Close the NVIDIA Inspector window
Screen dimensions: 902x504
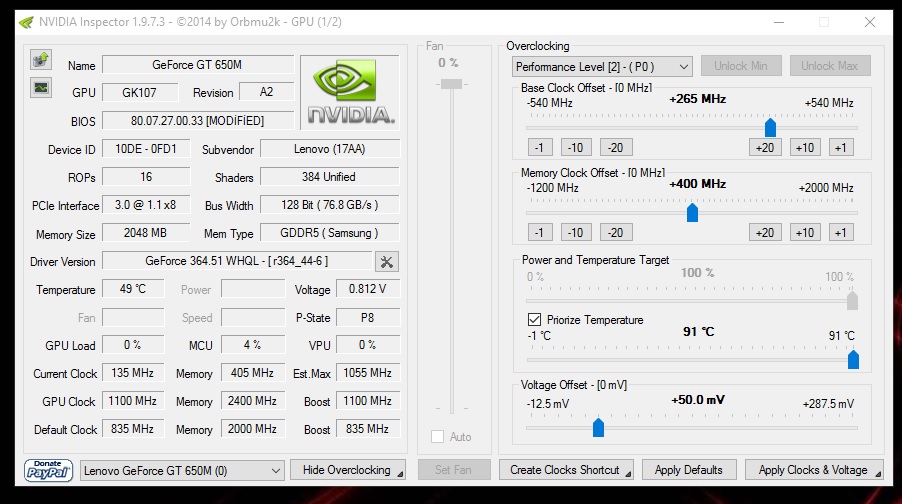coord(870,22)
